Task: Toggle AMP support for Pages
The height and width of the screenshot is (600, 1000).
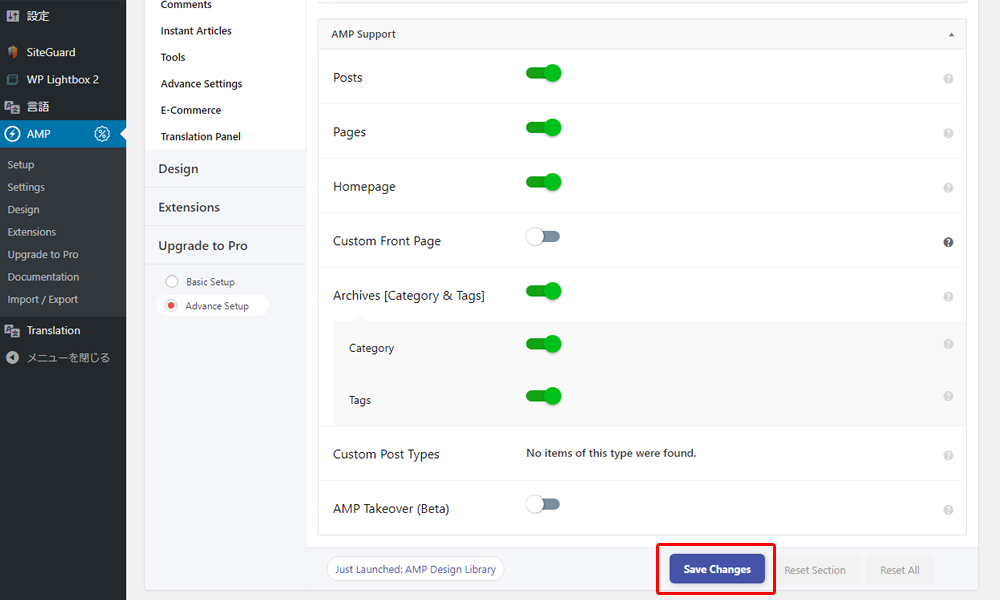Action: (543, 128)
